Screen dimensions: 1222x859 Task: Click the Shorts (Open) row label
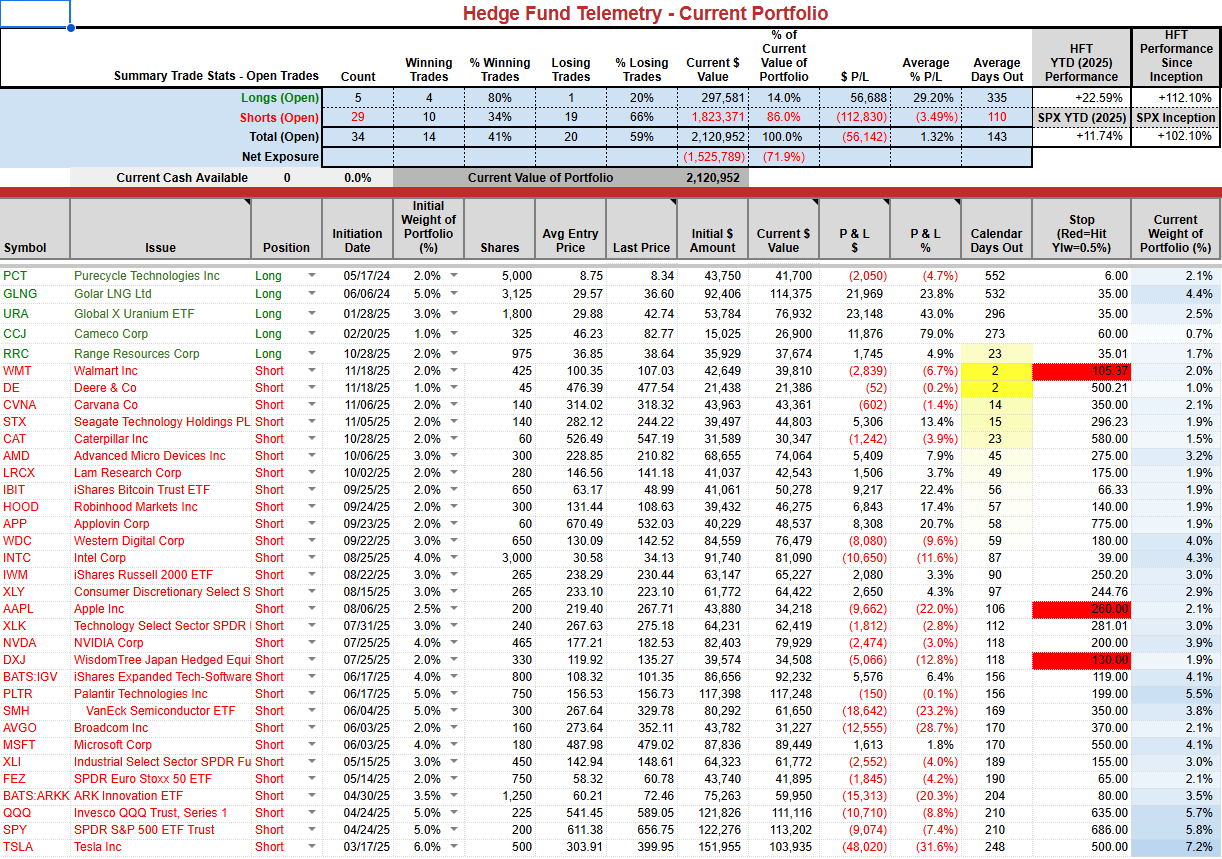(x=279, y=118)
